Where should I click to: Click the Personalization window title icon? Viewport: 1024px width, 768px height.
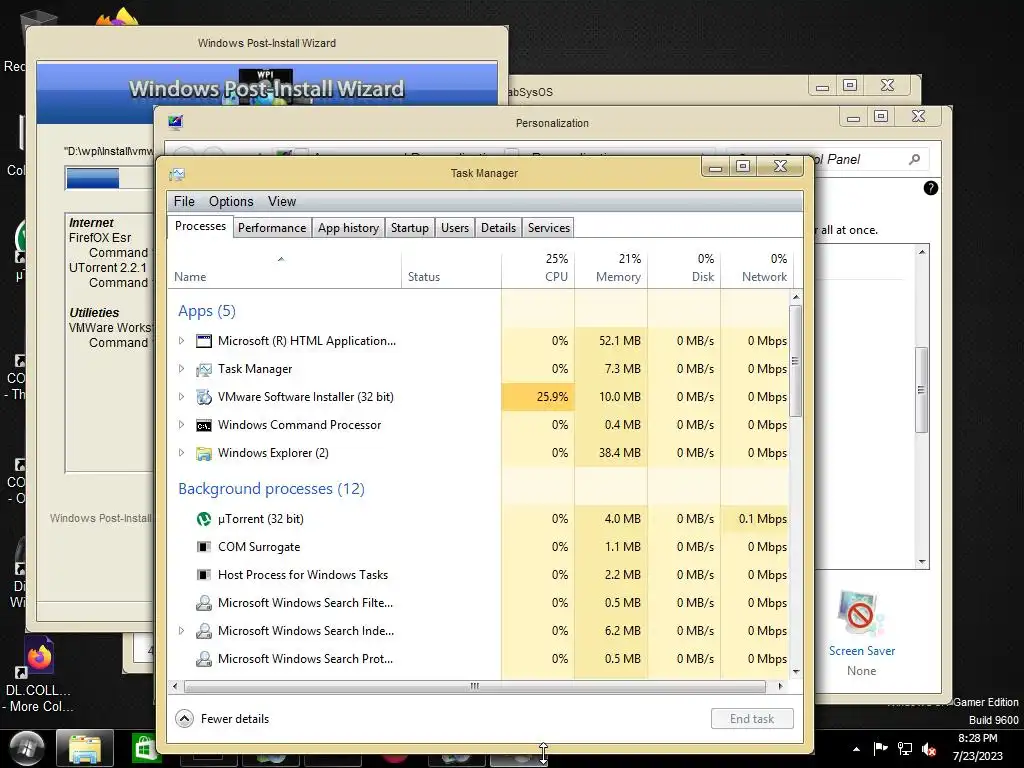175,122
